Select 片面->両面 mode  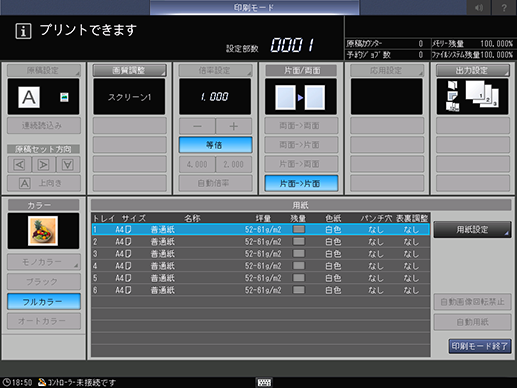coord(301,164)
